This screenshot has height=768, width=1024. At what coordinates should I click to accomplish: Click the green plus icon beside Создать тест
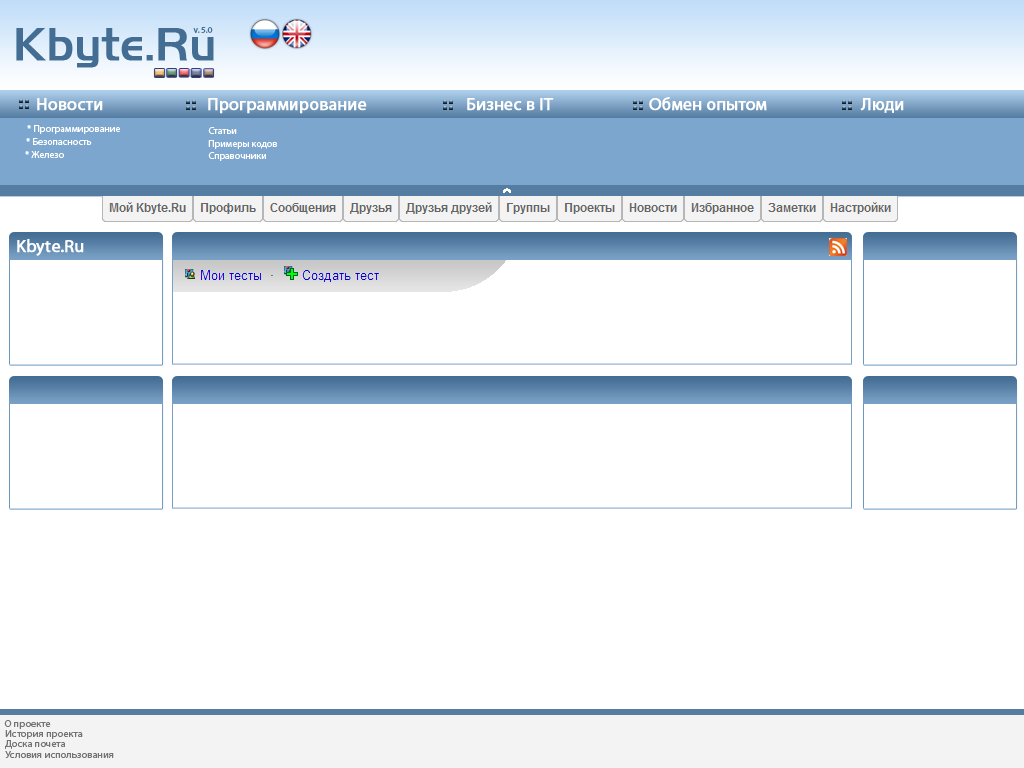(x=291, y=274)
